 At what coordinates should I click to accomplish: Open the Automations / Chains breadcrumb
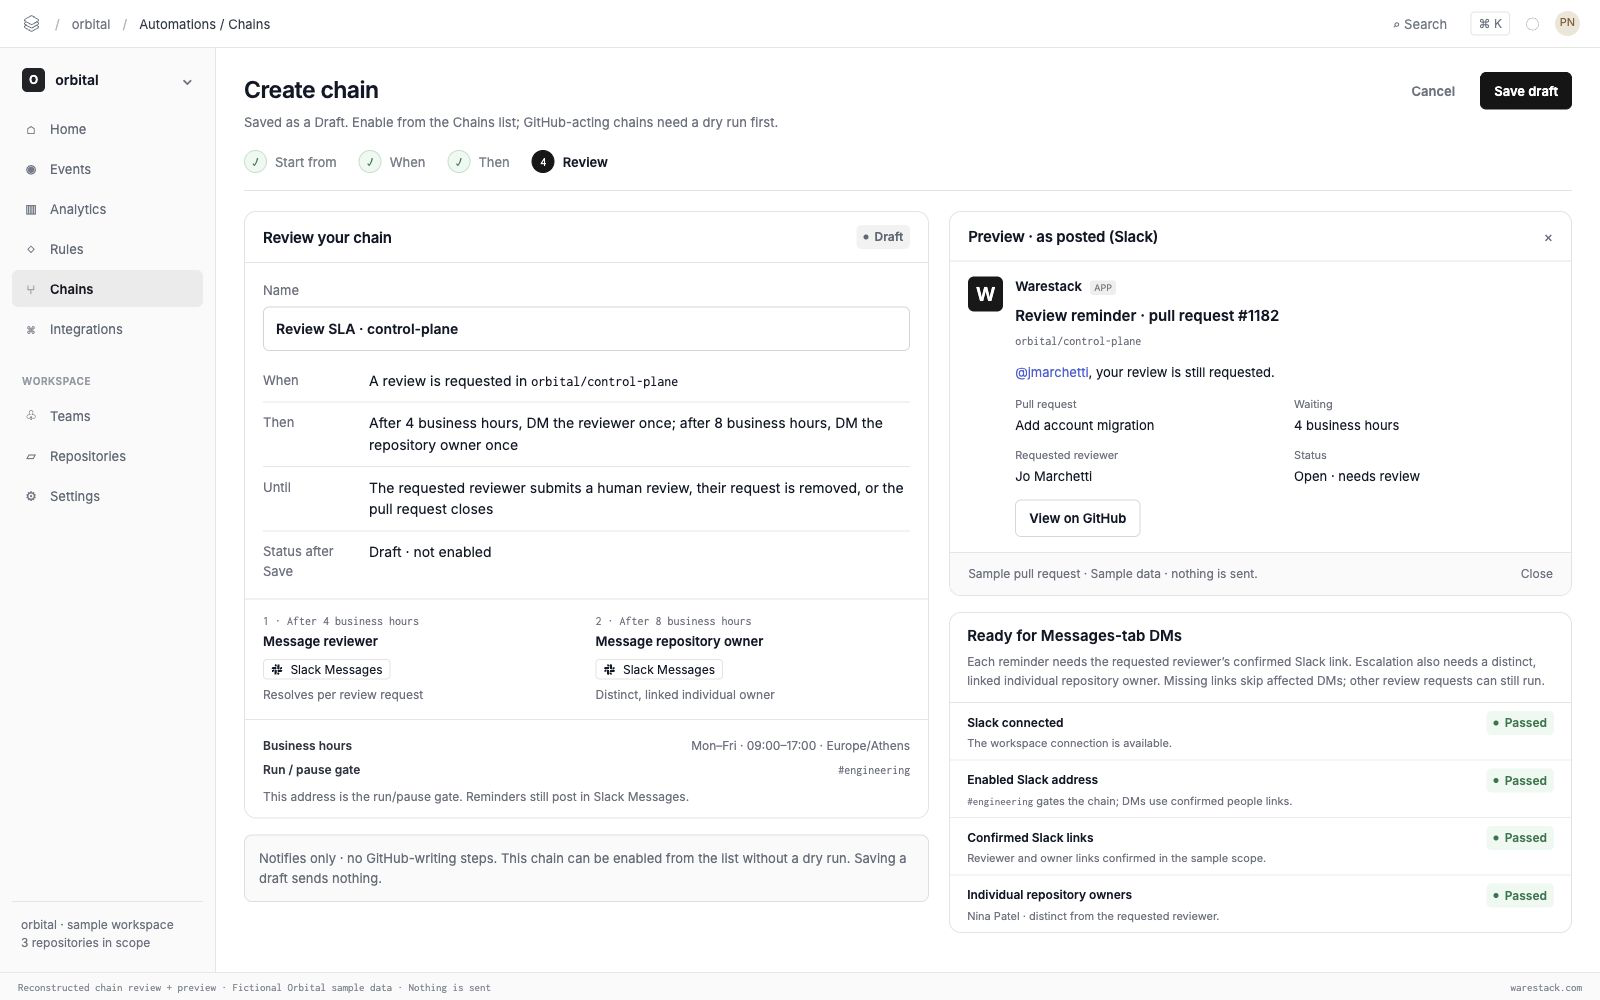click(x=205, y=24)
